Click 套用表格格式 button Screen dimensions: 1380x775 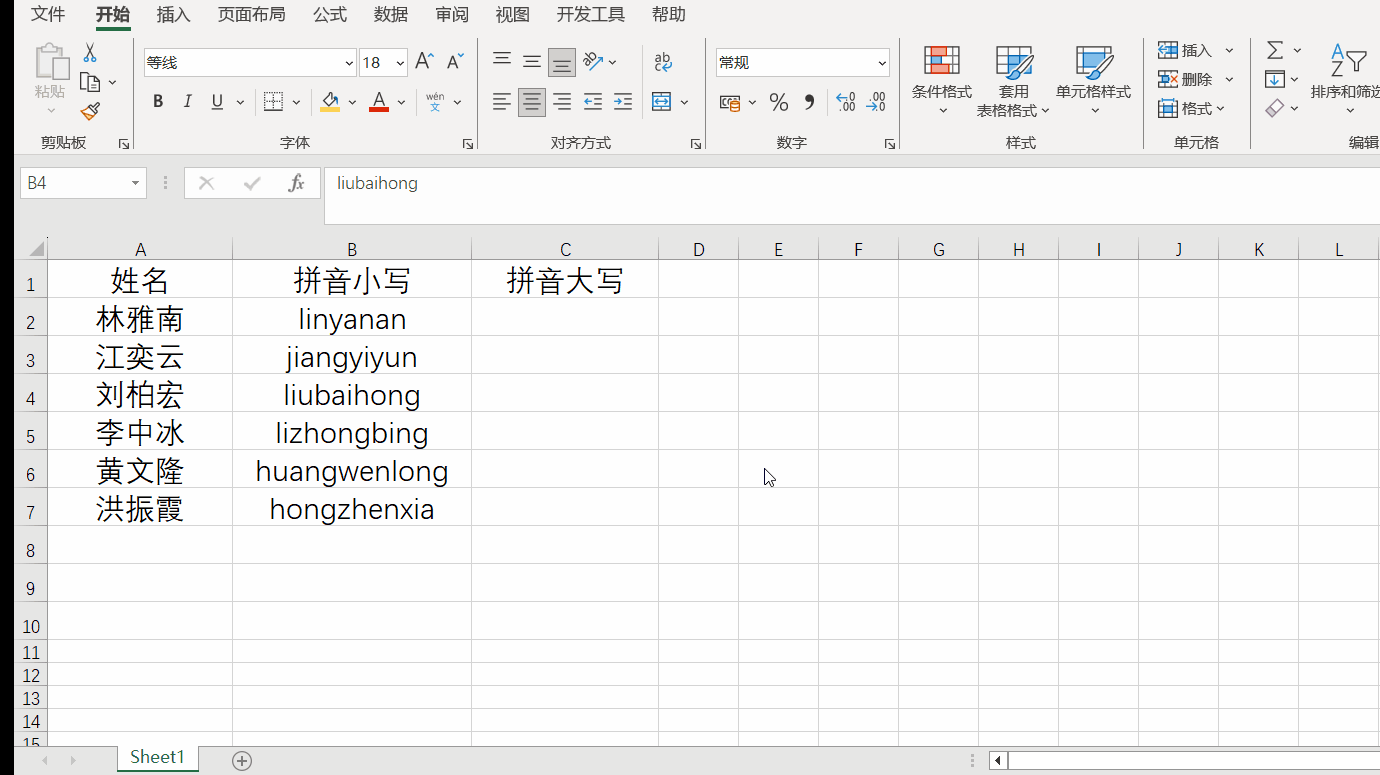click(1014, 81)
